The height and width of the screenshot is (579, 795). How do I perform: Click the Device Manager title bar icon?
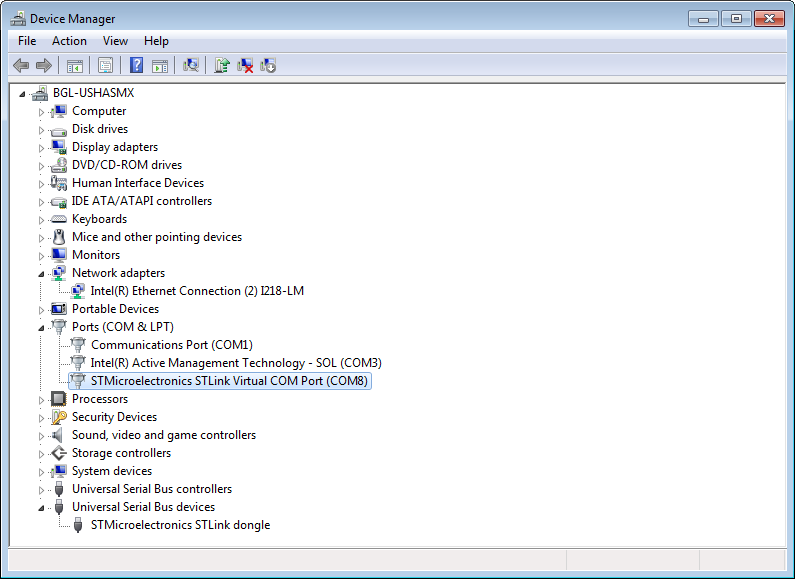tap(18, 19)
